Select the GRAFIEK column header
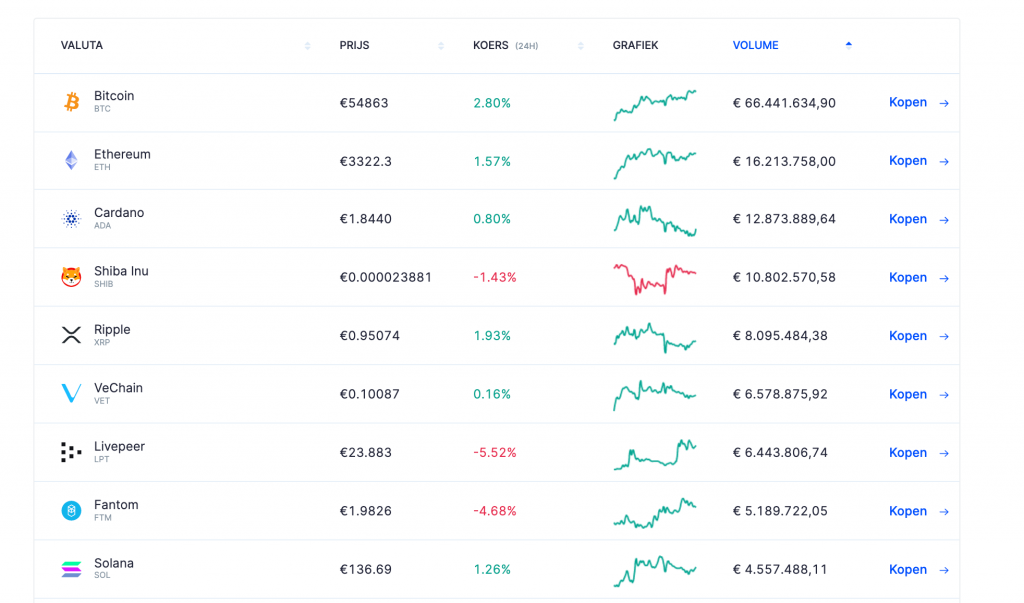The height and width of the screenshot is (603, 1024). coord(635,45)
